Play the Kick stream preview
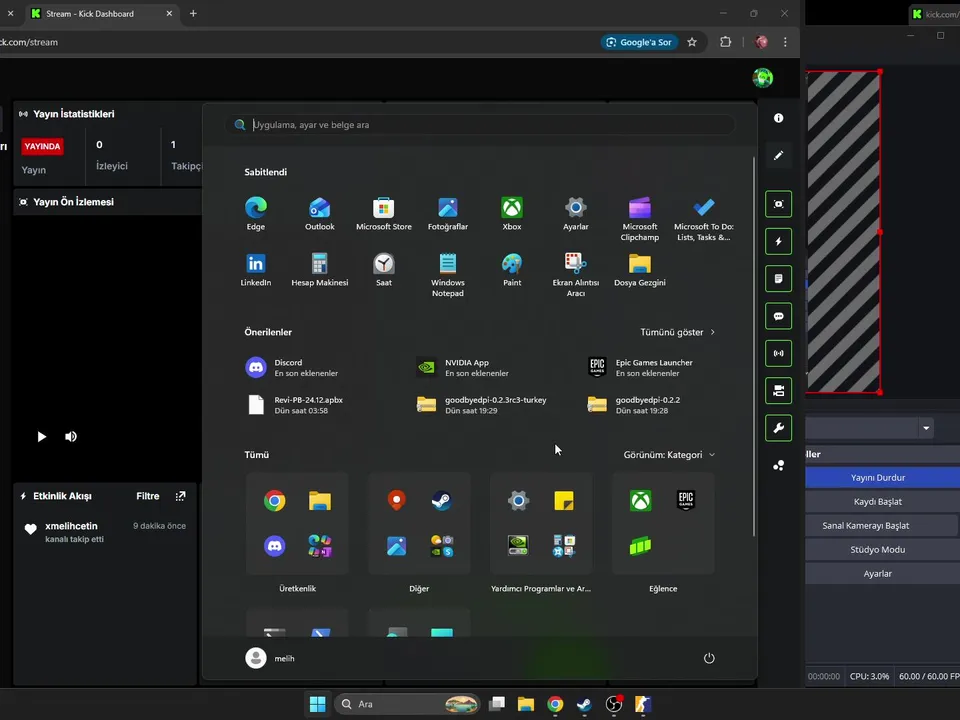960x720 pixels. tap(42, 437)
